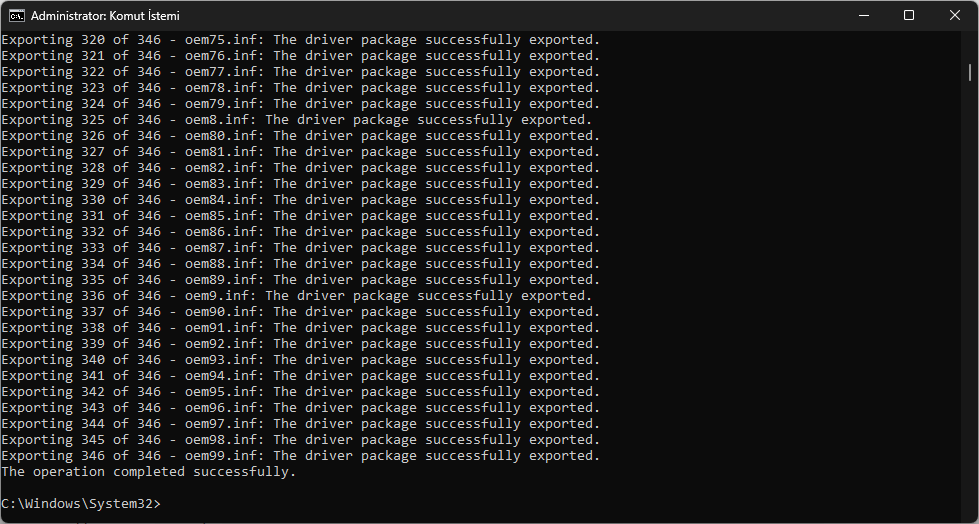Close the Administrator Komut İstemi window
Viewport: 979px width, 524px height.
pyautogui.click(x=954, y=15)
